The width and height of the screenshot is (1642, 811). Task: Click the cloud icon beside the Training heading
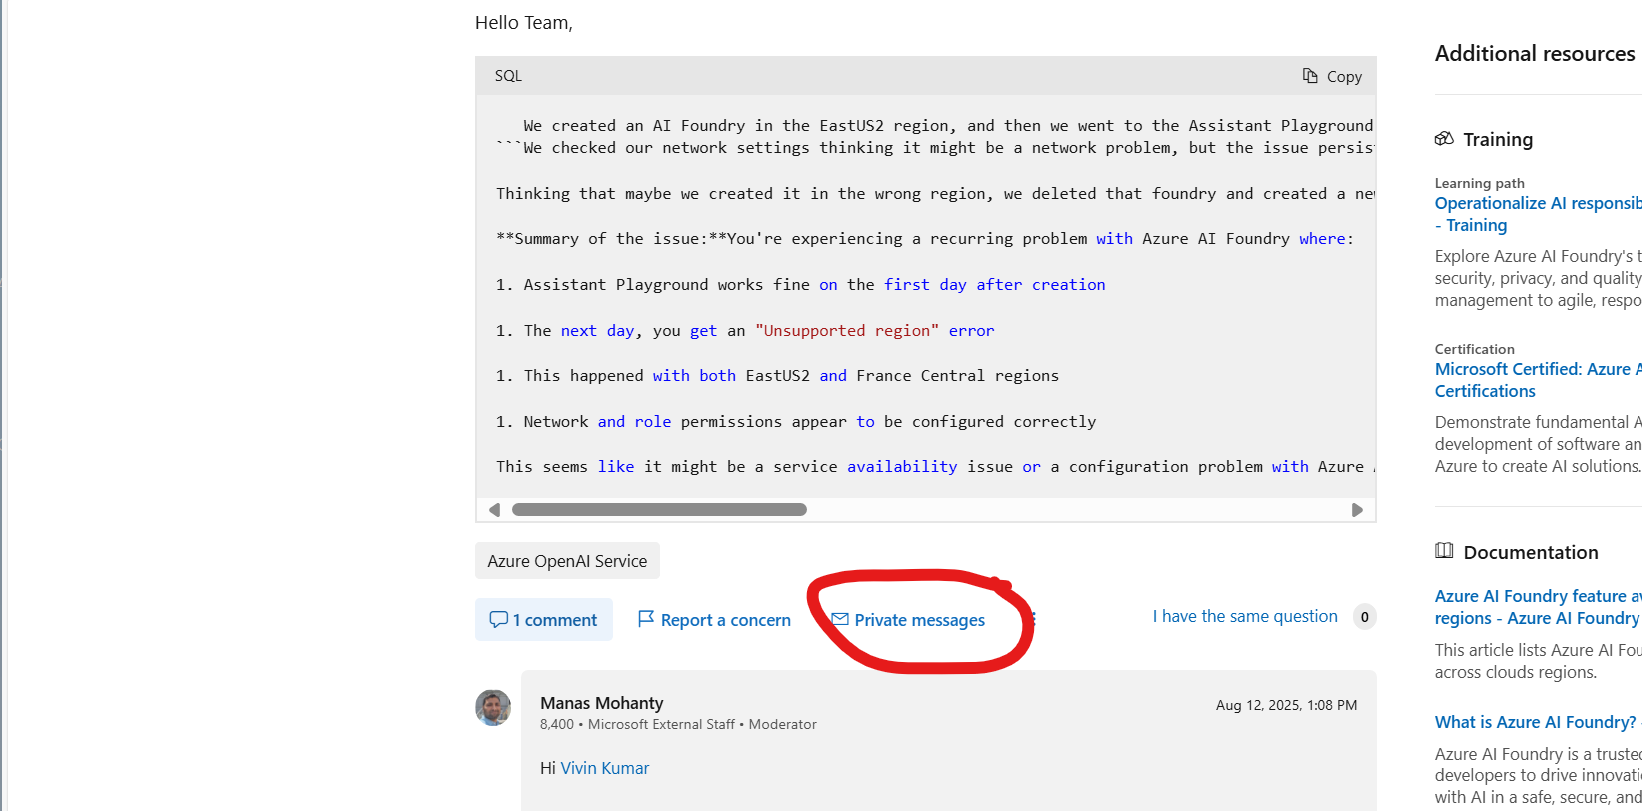[1446, 139]
